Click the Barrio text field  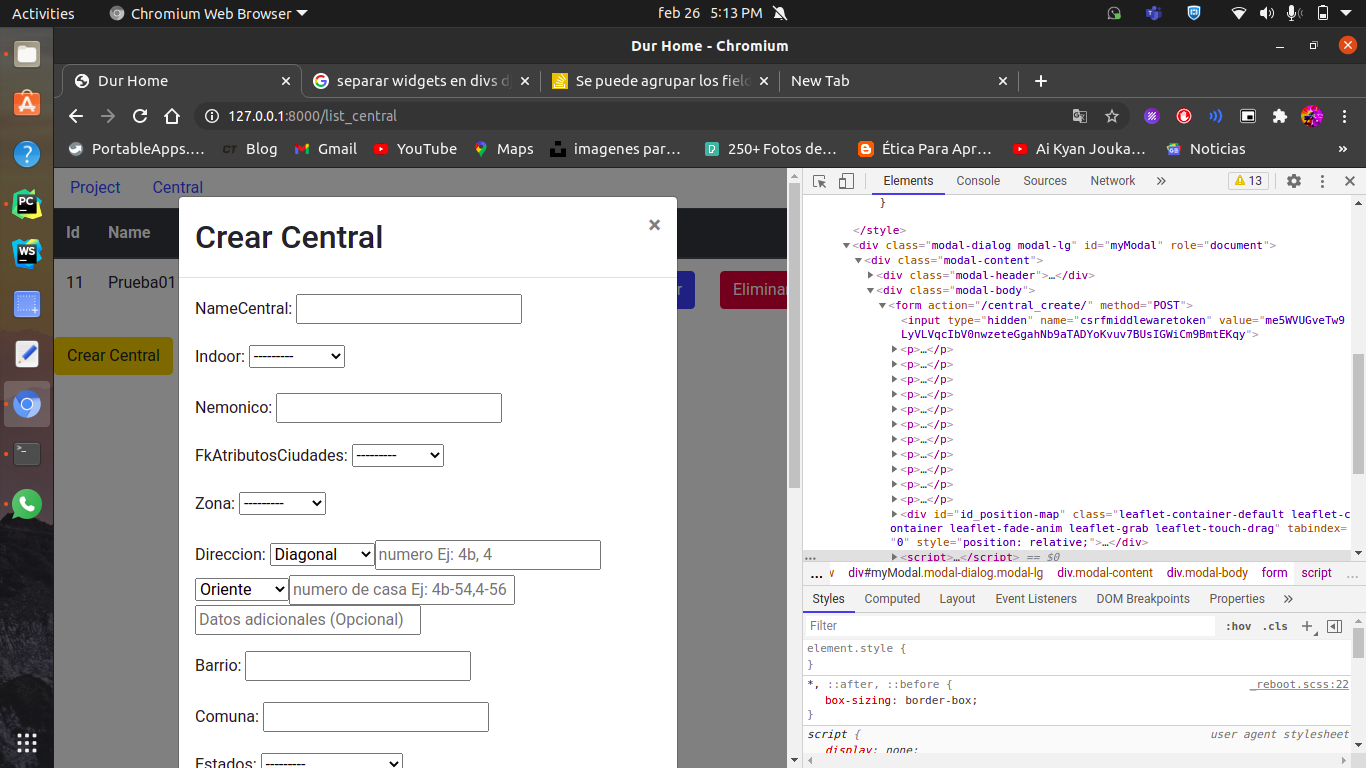click(358, 666)
